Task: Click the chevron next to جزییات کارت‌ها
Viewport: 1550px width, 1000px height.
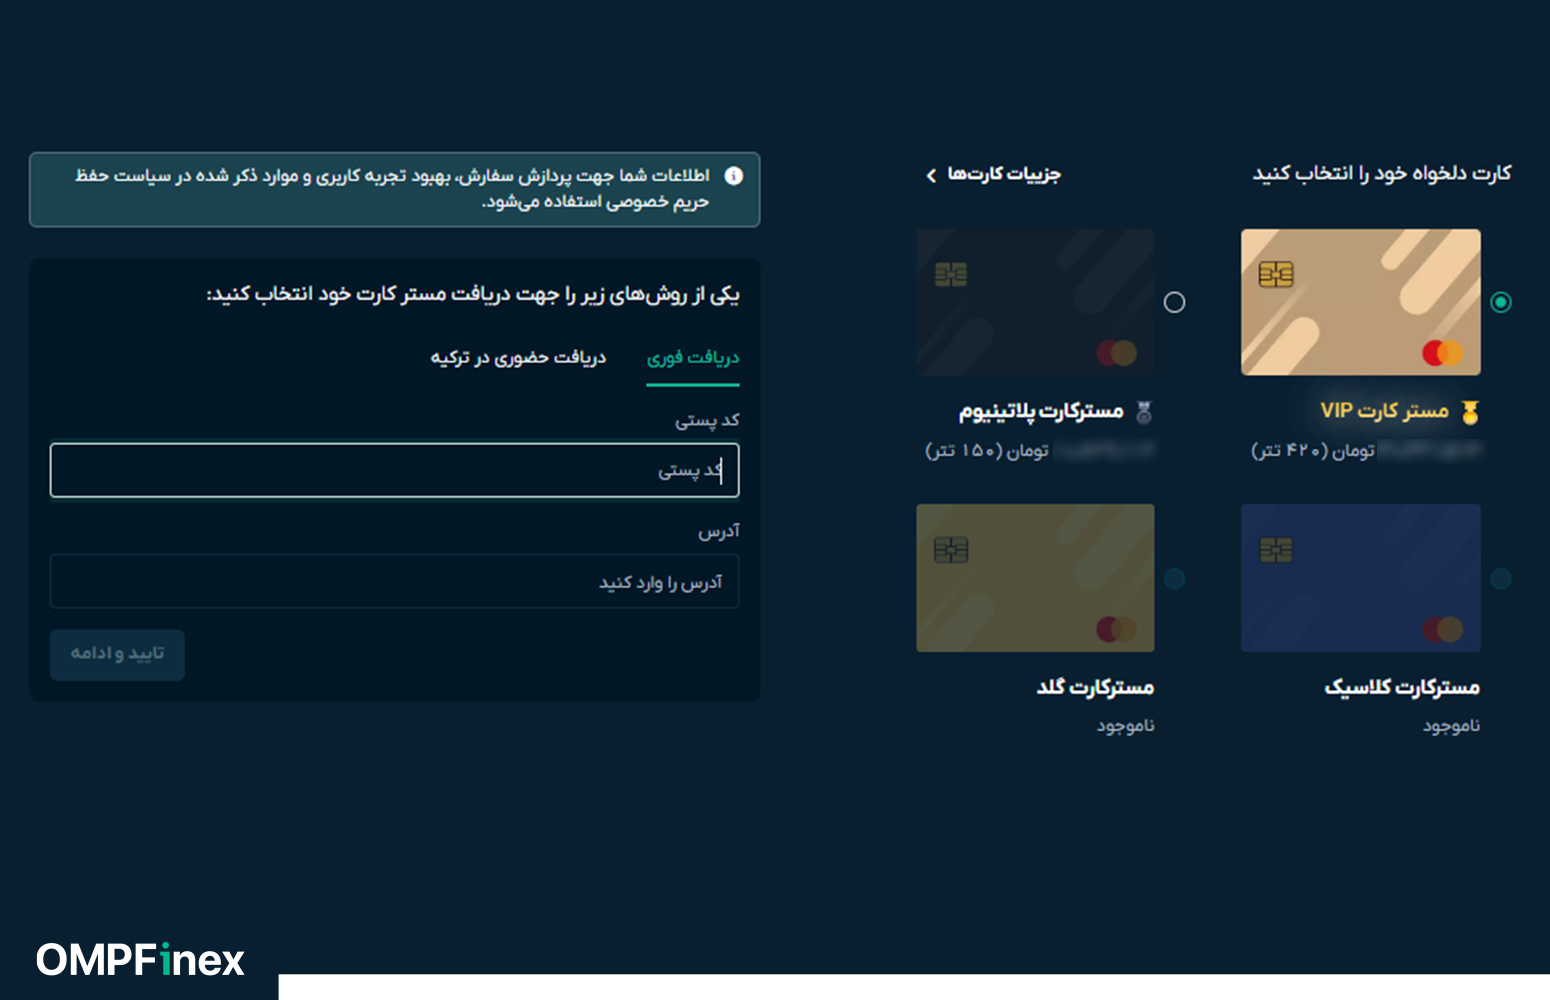Action: coord(931,175)
